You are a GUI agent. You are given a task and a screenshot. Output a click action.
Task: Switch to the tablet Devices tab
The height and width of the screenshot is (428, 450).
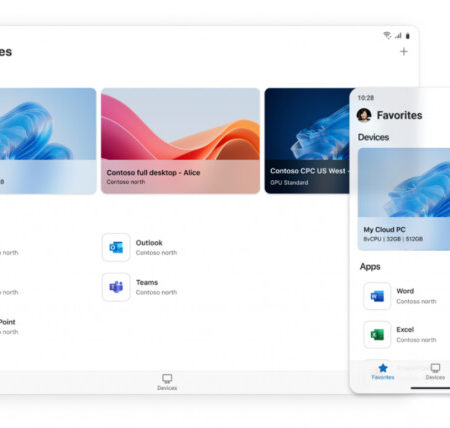tap(167, 382)
